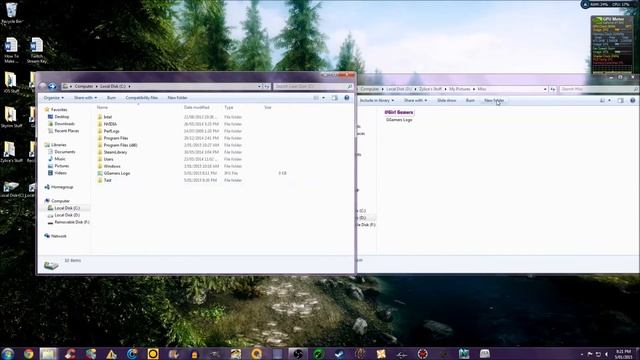The image size is (640, 360).
Task: Open Help in Misc window toolbar
Action: coord(633,100)
